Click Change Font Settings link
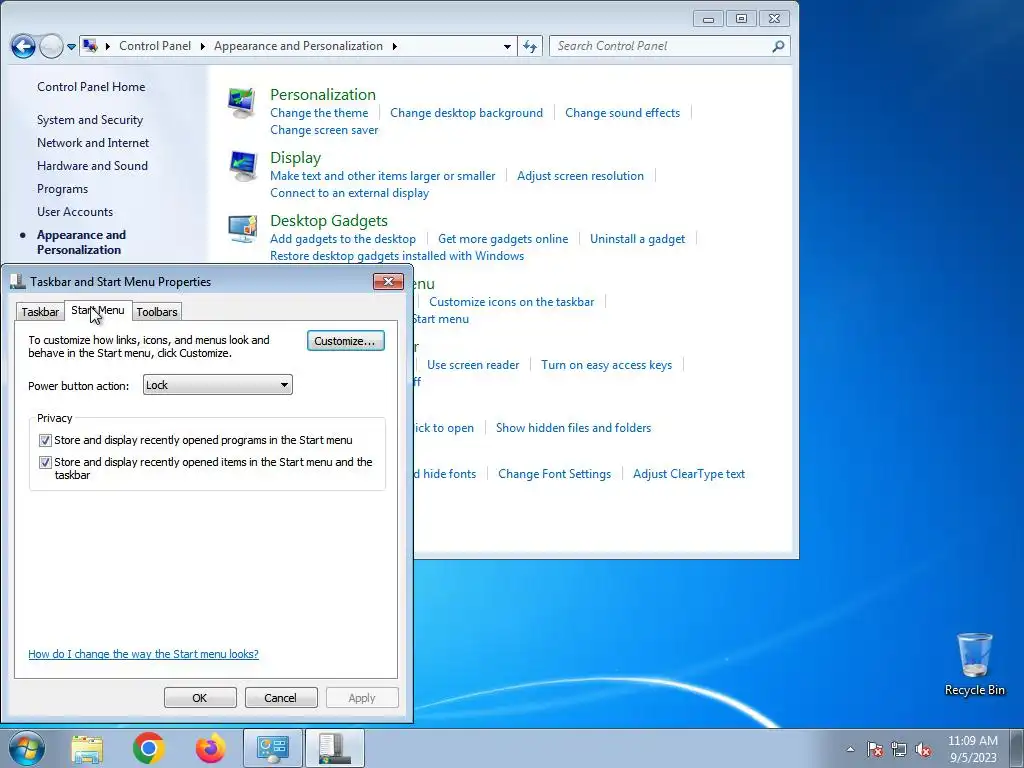This screenshot has width=1024, height=768. 554,473
